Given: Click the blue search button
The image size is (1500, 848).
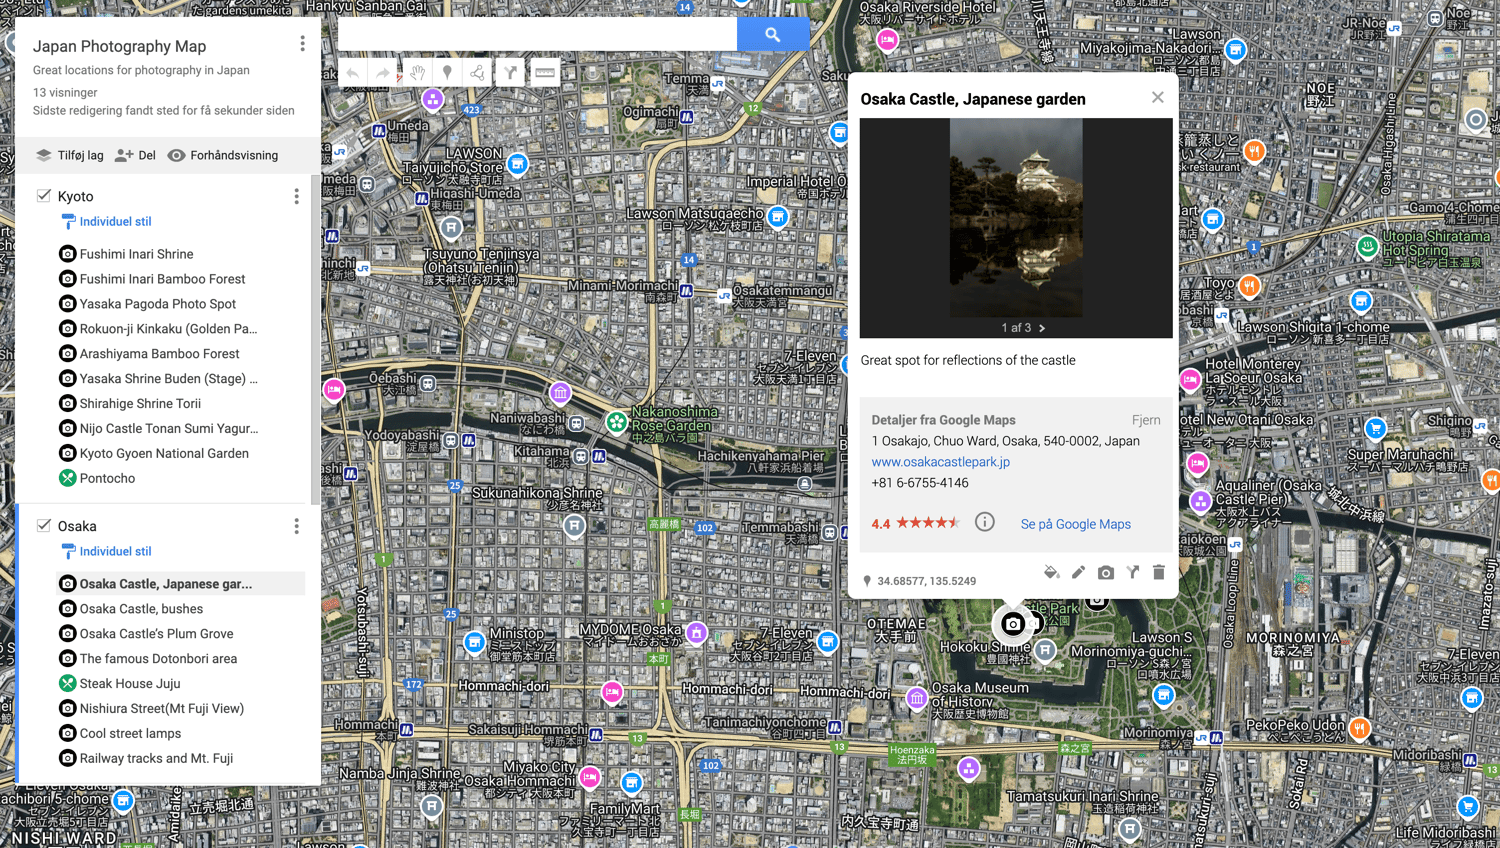Looking at the screenshot, I should pos(772,34).
